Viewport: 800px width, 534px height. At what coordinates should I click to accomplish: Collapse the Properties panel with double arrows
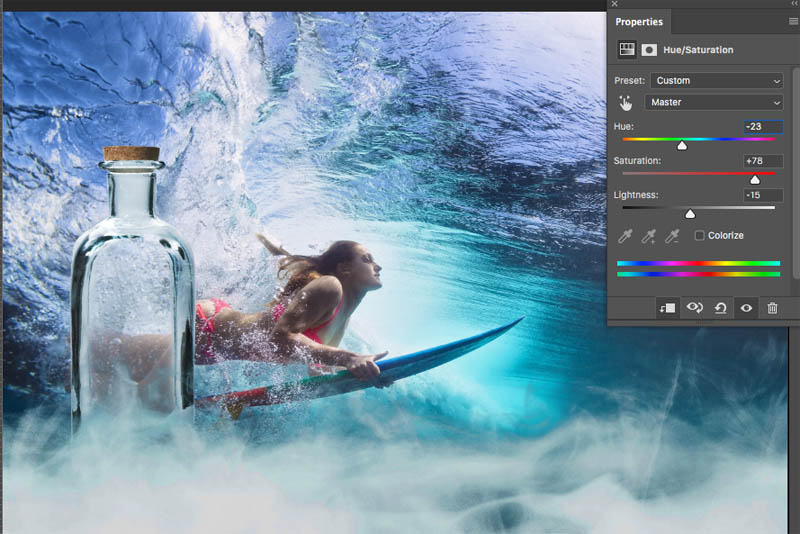[794, 4]
